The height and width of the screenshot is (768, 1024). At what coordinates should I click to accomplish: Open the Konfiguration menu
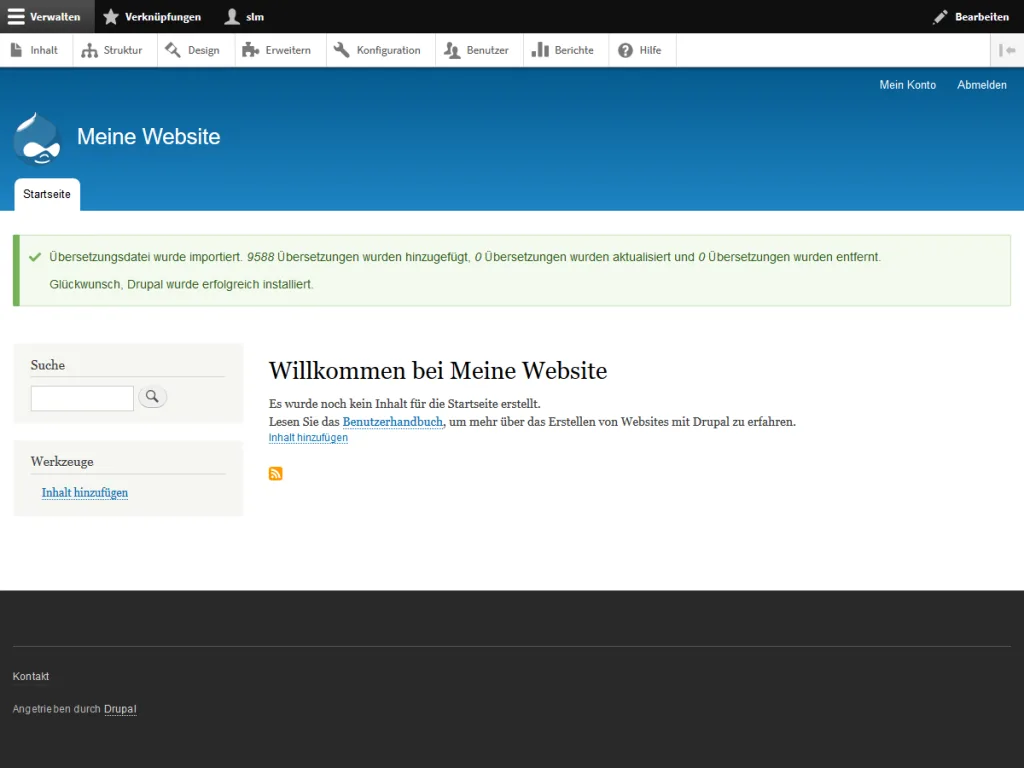(378, 50)
